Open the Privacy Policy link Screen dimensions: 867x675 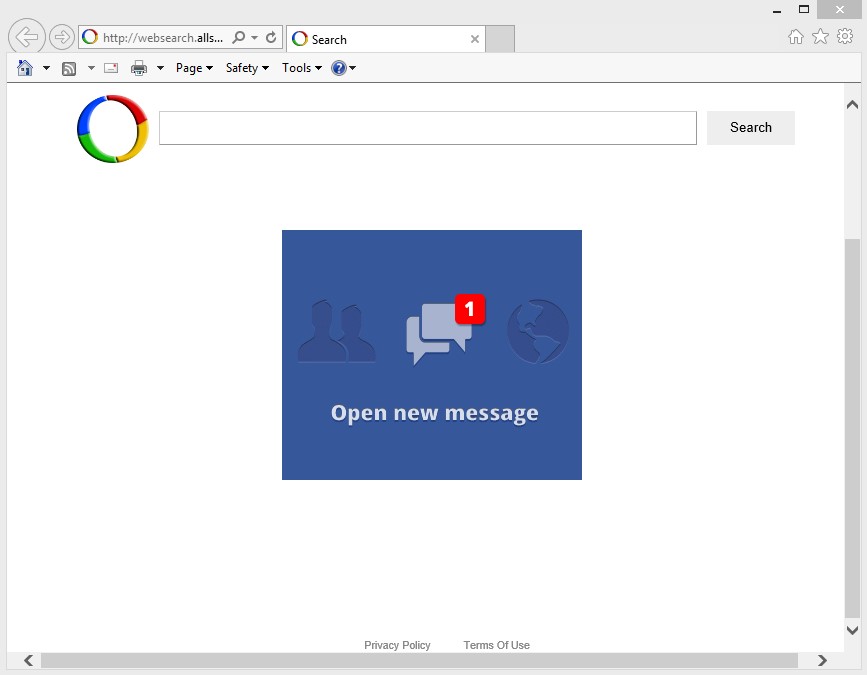[x=397, y=645]
